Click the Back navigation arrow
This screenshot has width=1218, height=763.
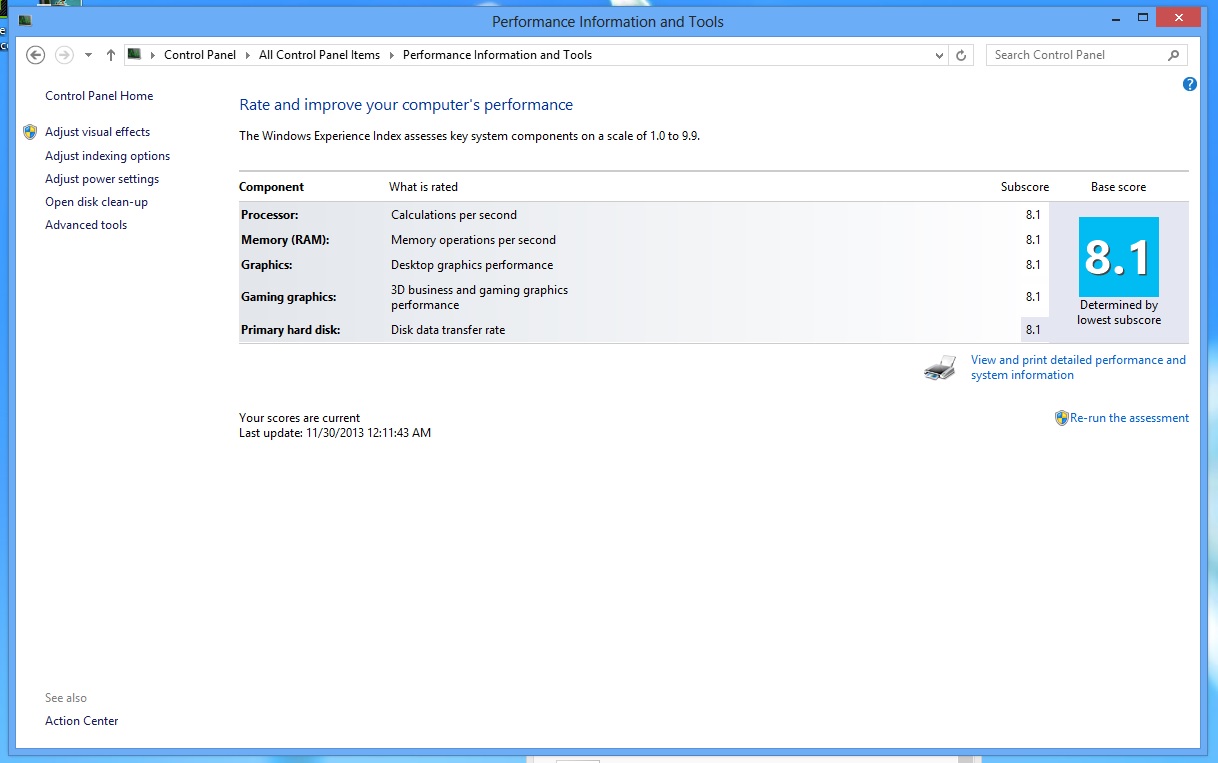[36, 55]
